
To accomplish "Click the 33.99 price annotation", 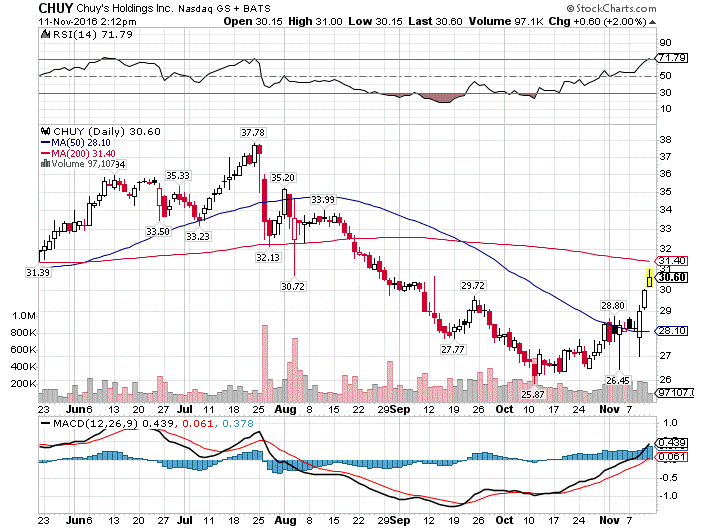I will tap(323, 200).
